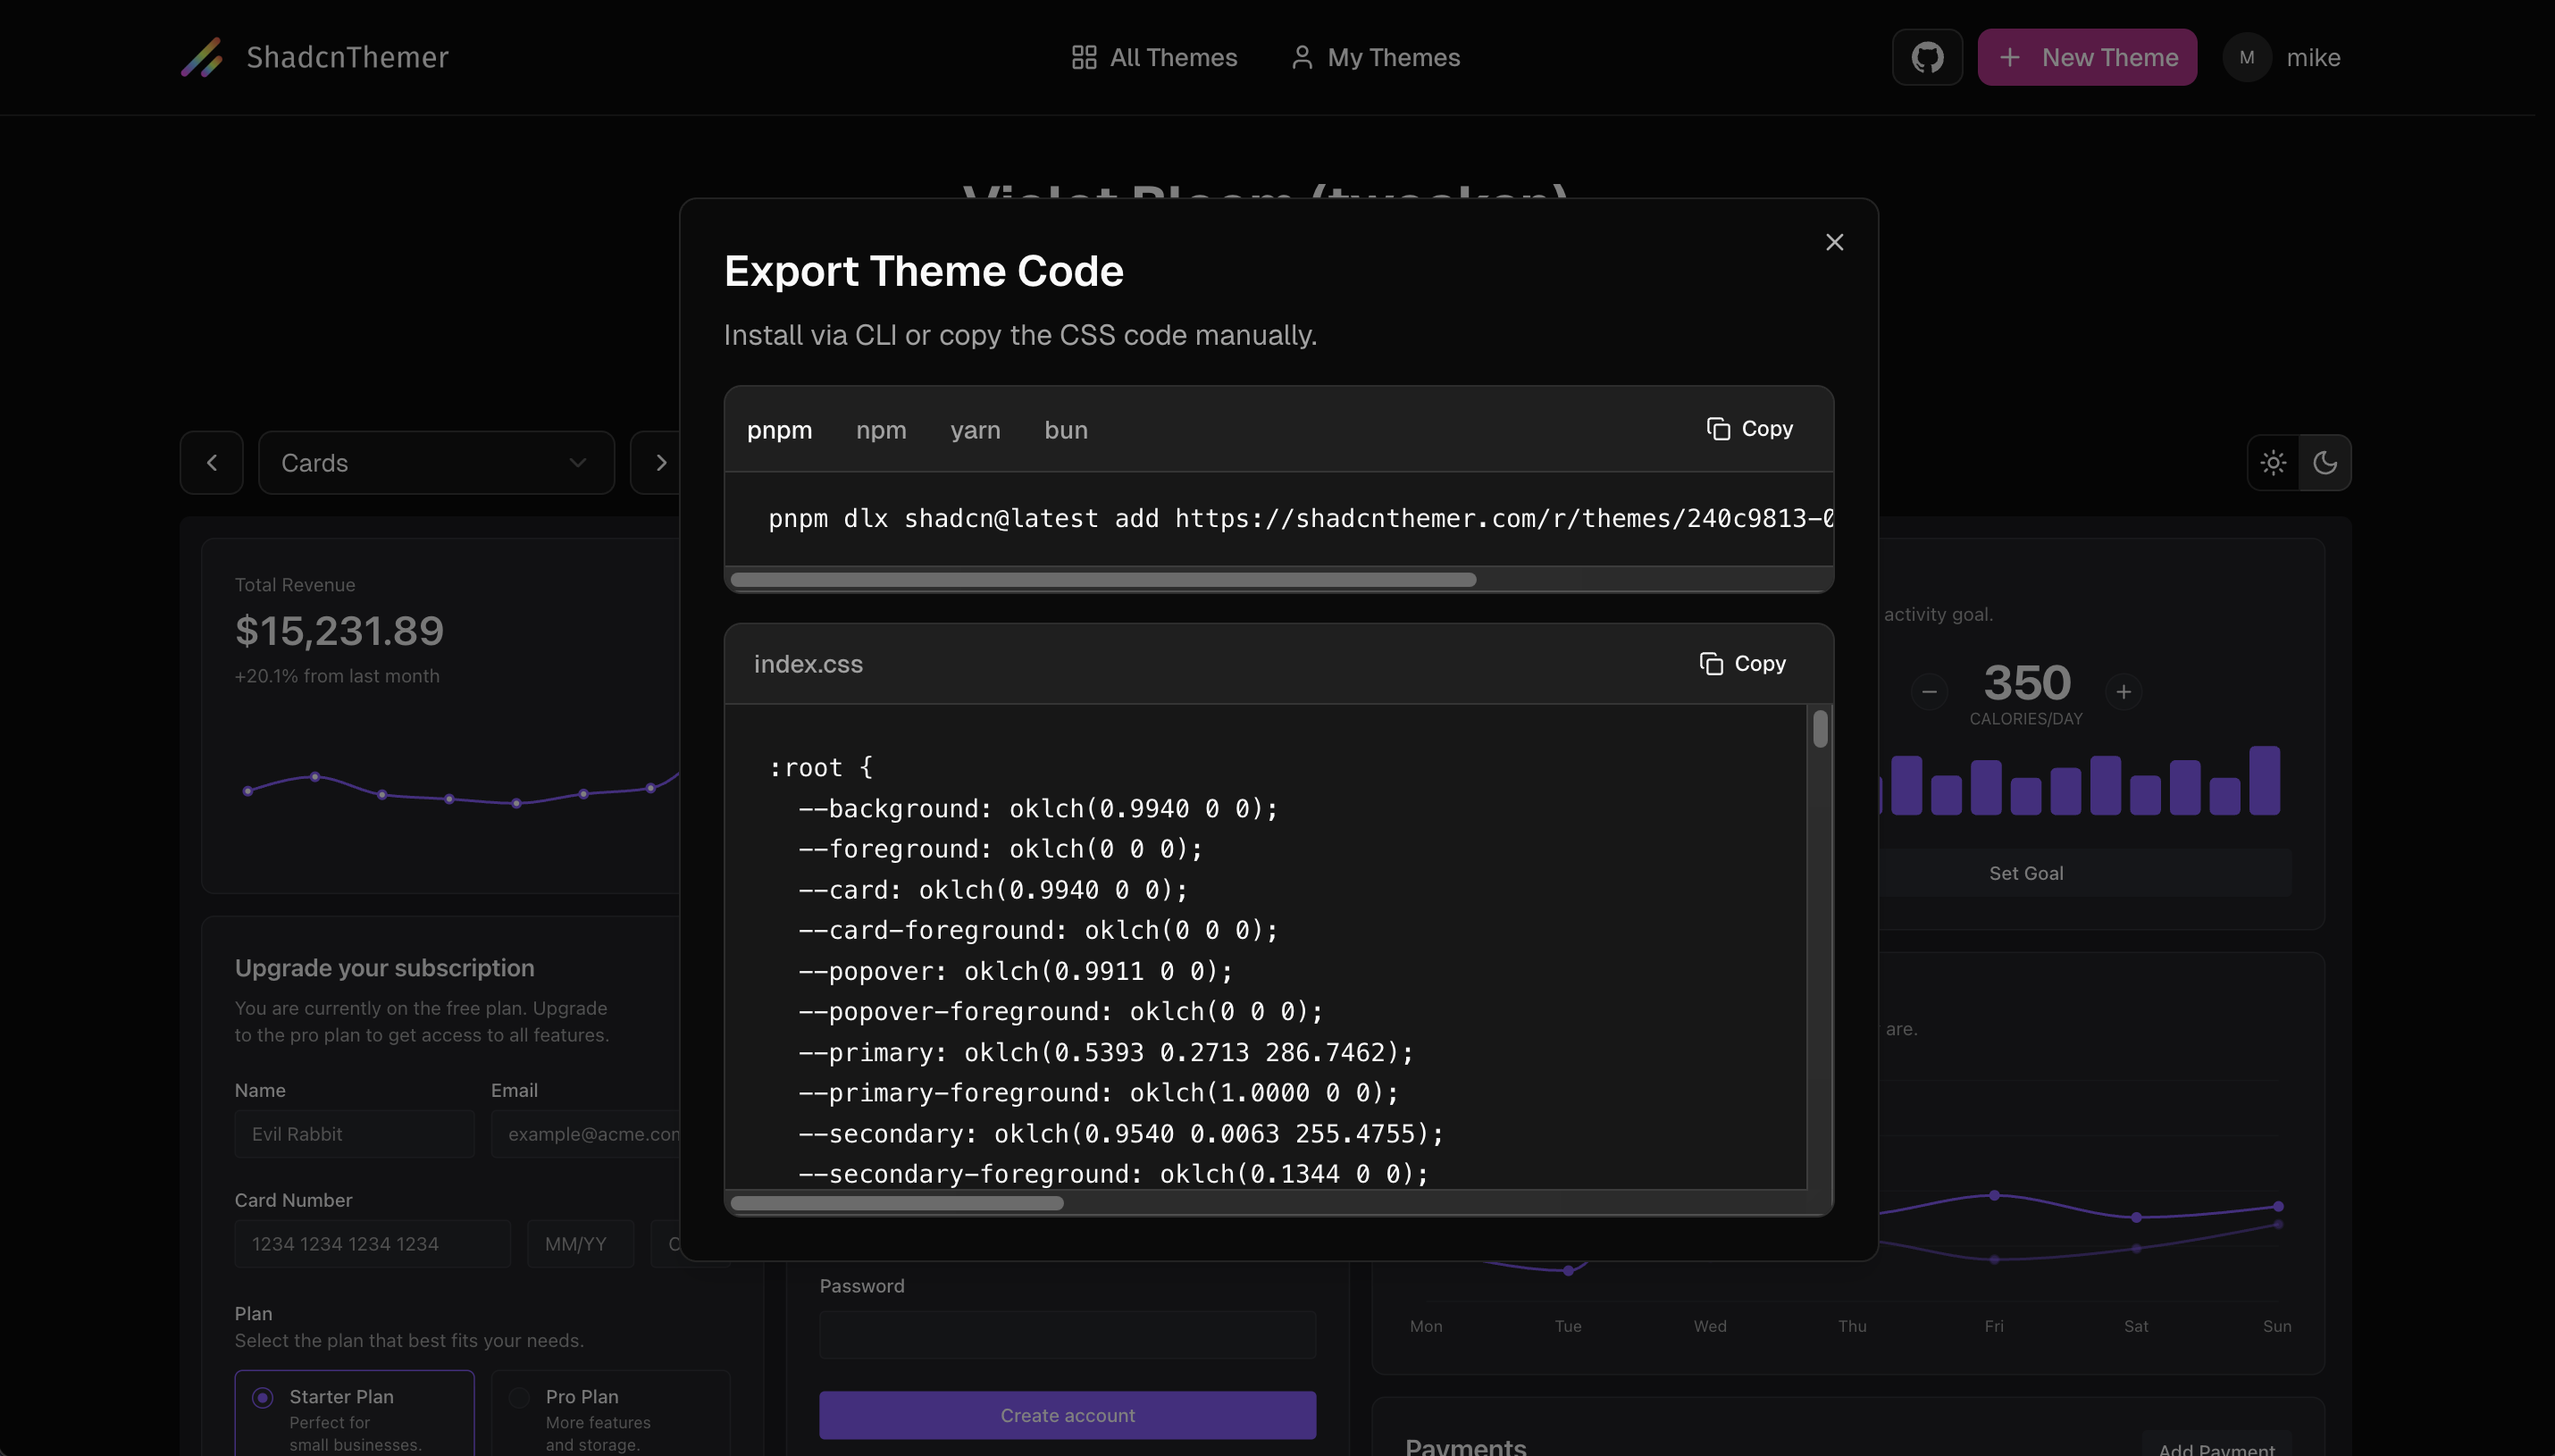Select the Starter Plan radio button
Viewport: 2555px width, 1456px height.
pos(263,1397)
